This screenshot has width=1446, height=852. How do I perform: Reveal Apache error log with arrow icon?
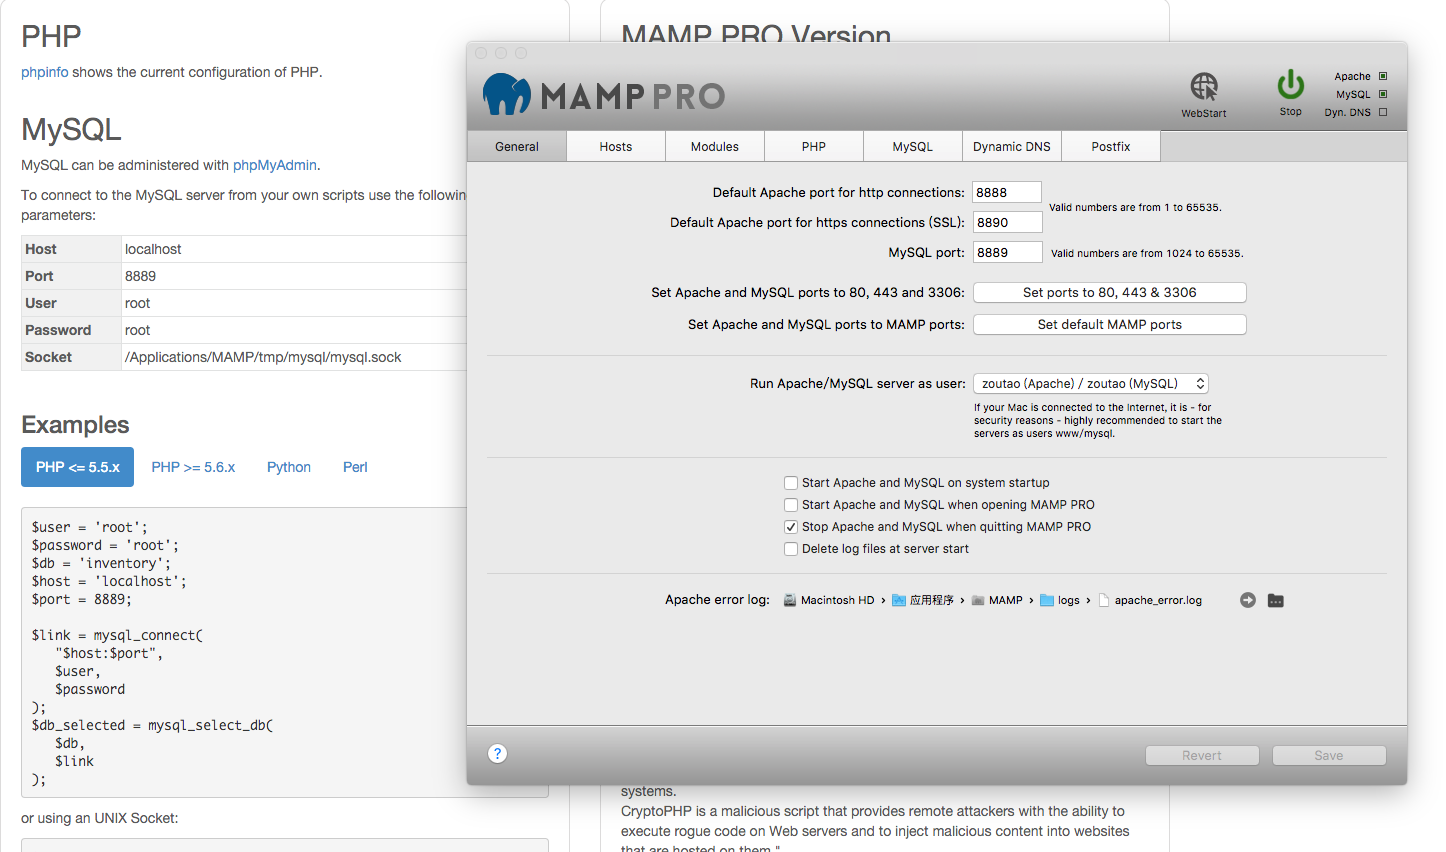pos(1248,600)
